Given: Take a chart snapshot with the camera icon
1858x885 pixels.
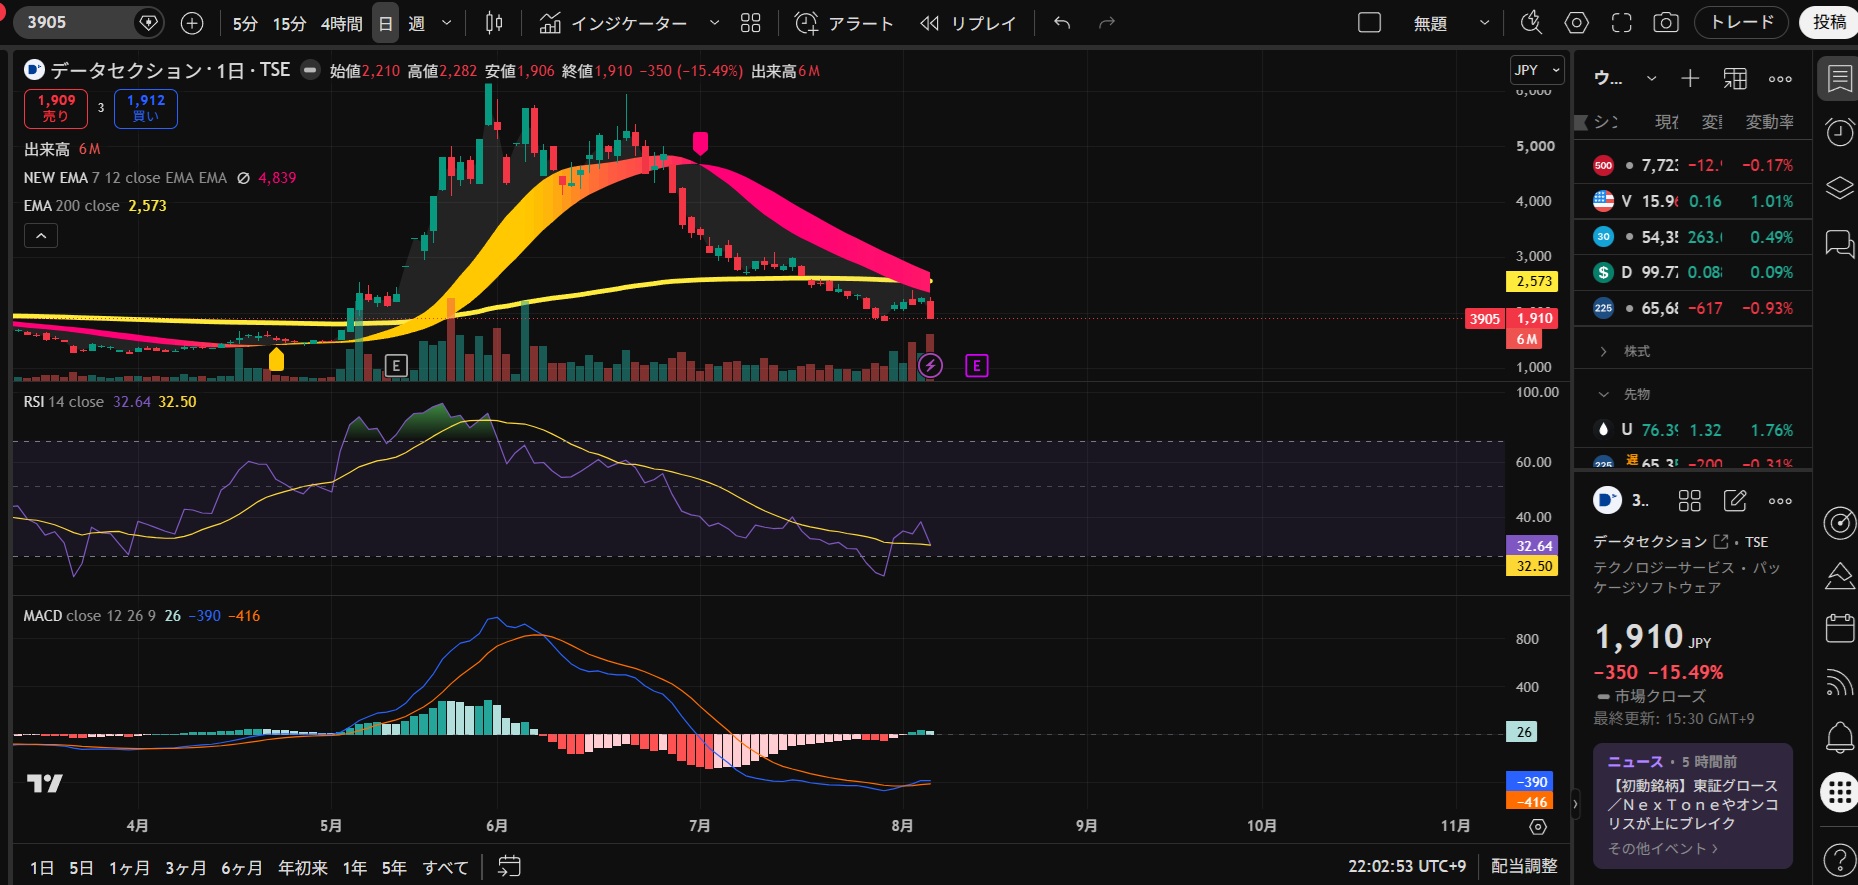Looking at the screenshot, I should click(x=1666, y=23).
